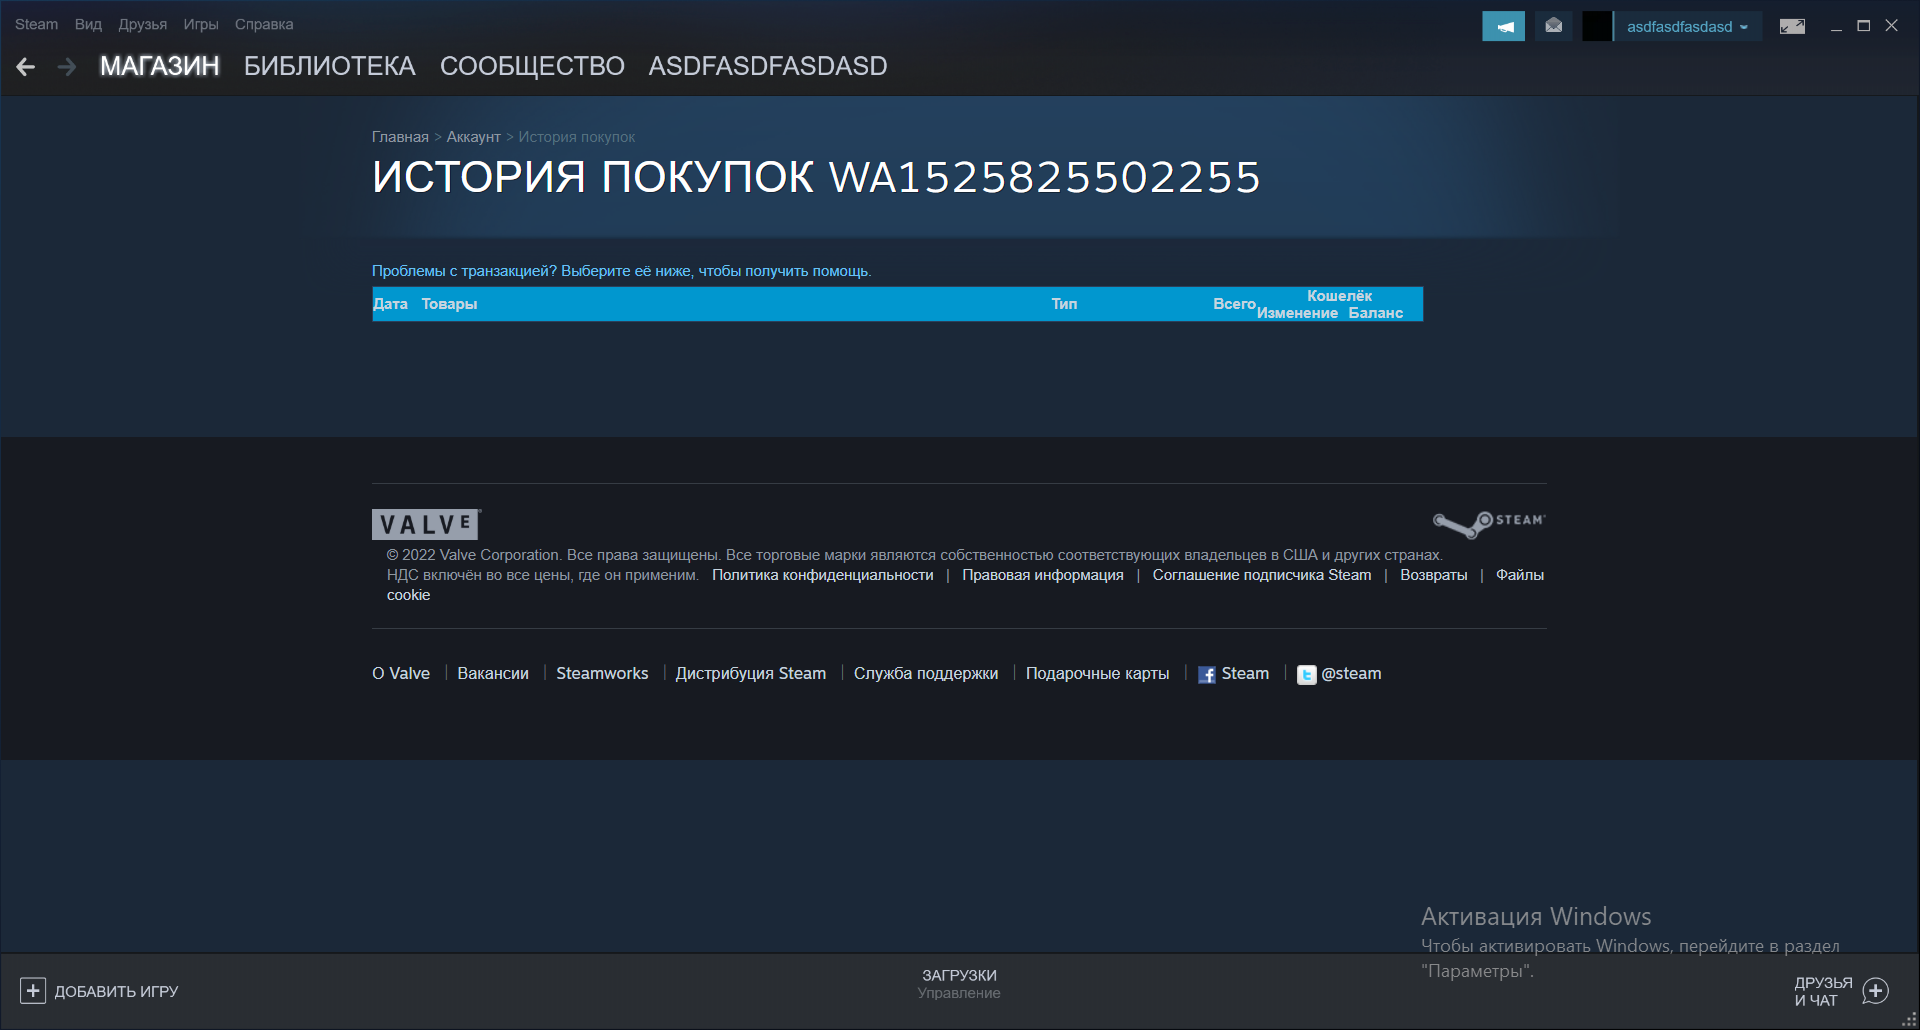Open the Twitter @steam icon
1920x1030 pixels.
coord(1306,675)
